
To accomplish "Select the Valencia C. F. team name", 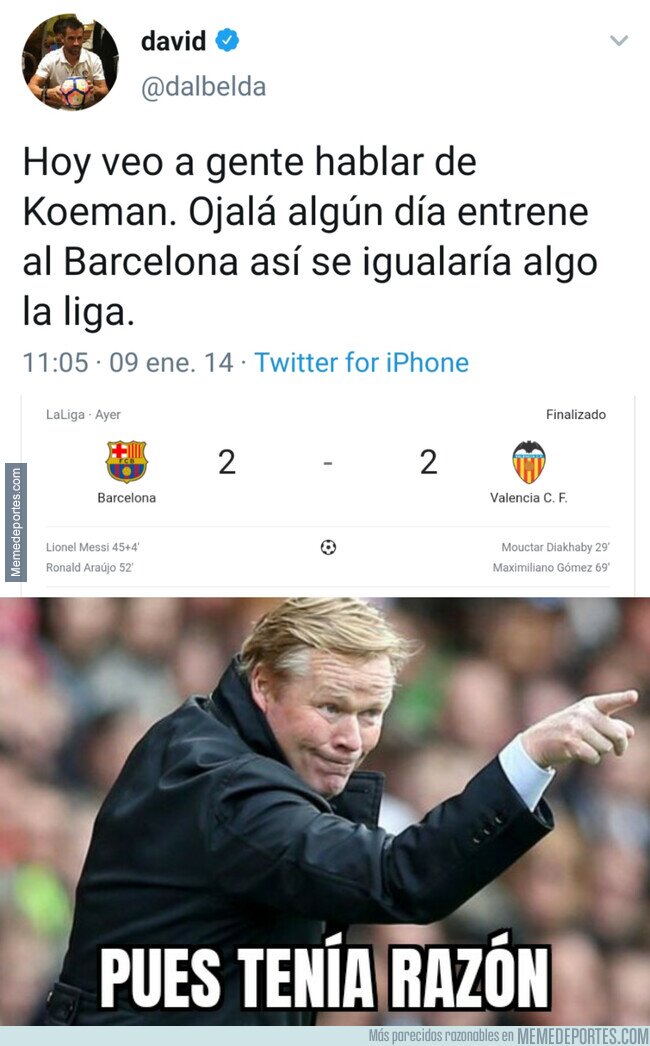I will pyautogui.click(x=529, y=498).
